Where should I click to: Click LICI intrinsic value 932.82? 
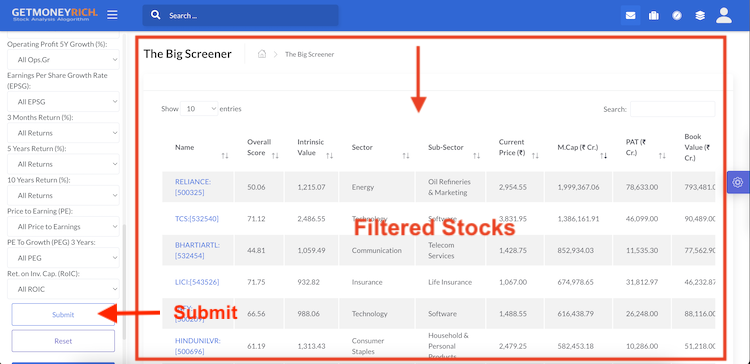click(x=309, y=282)
